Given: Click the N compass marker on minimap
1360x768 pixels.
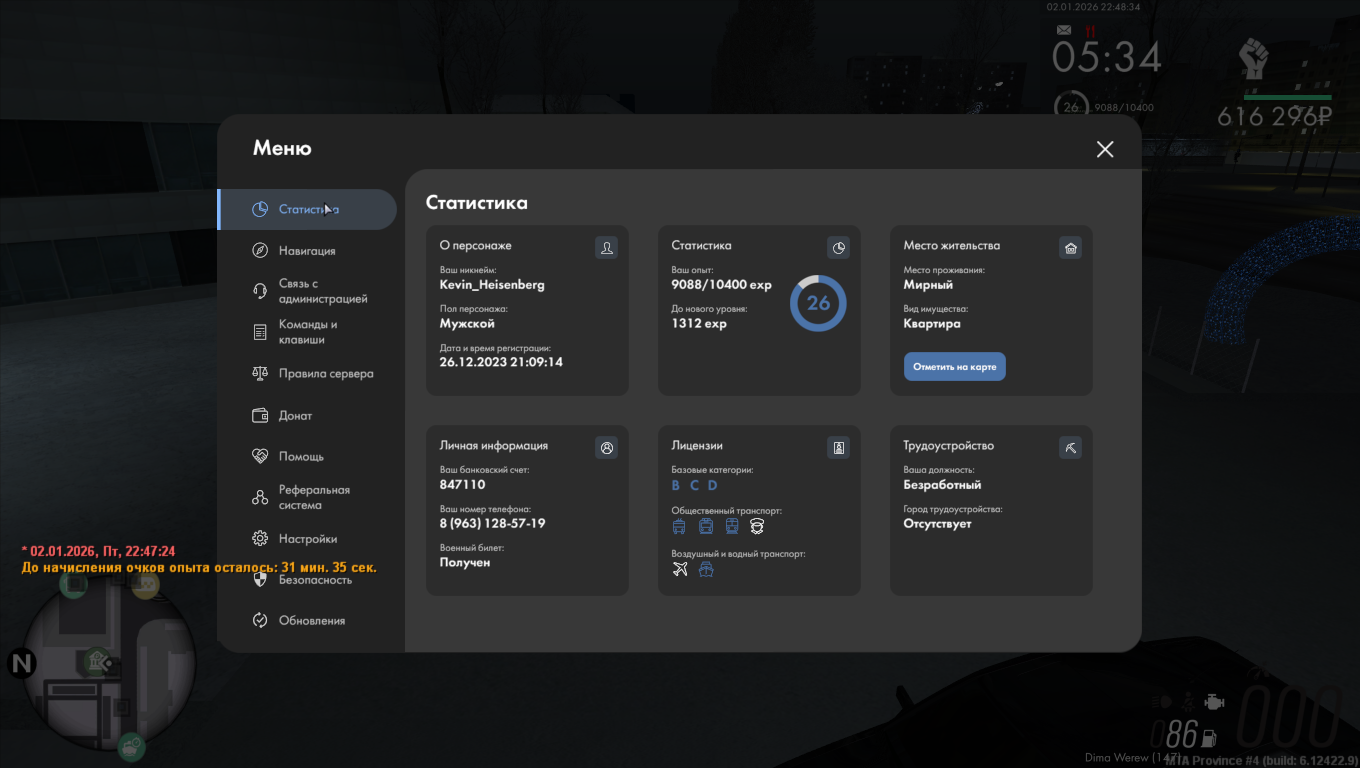Looking at the screenshot, I should (x=20, y=663).
